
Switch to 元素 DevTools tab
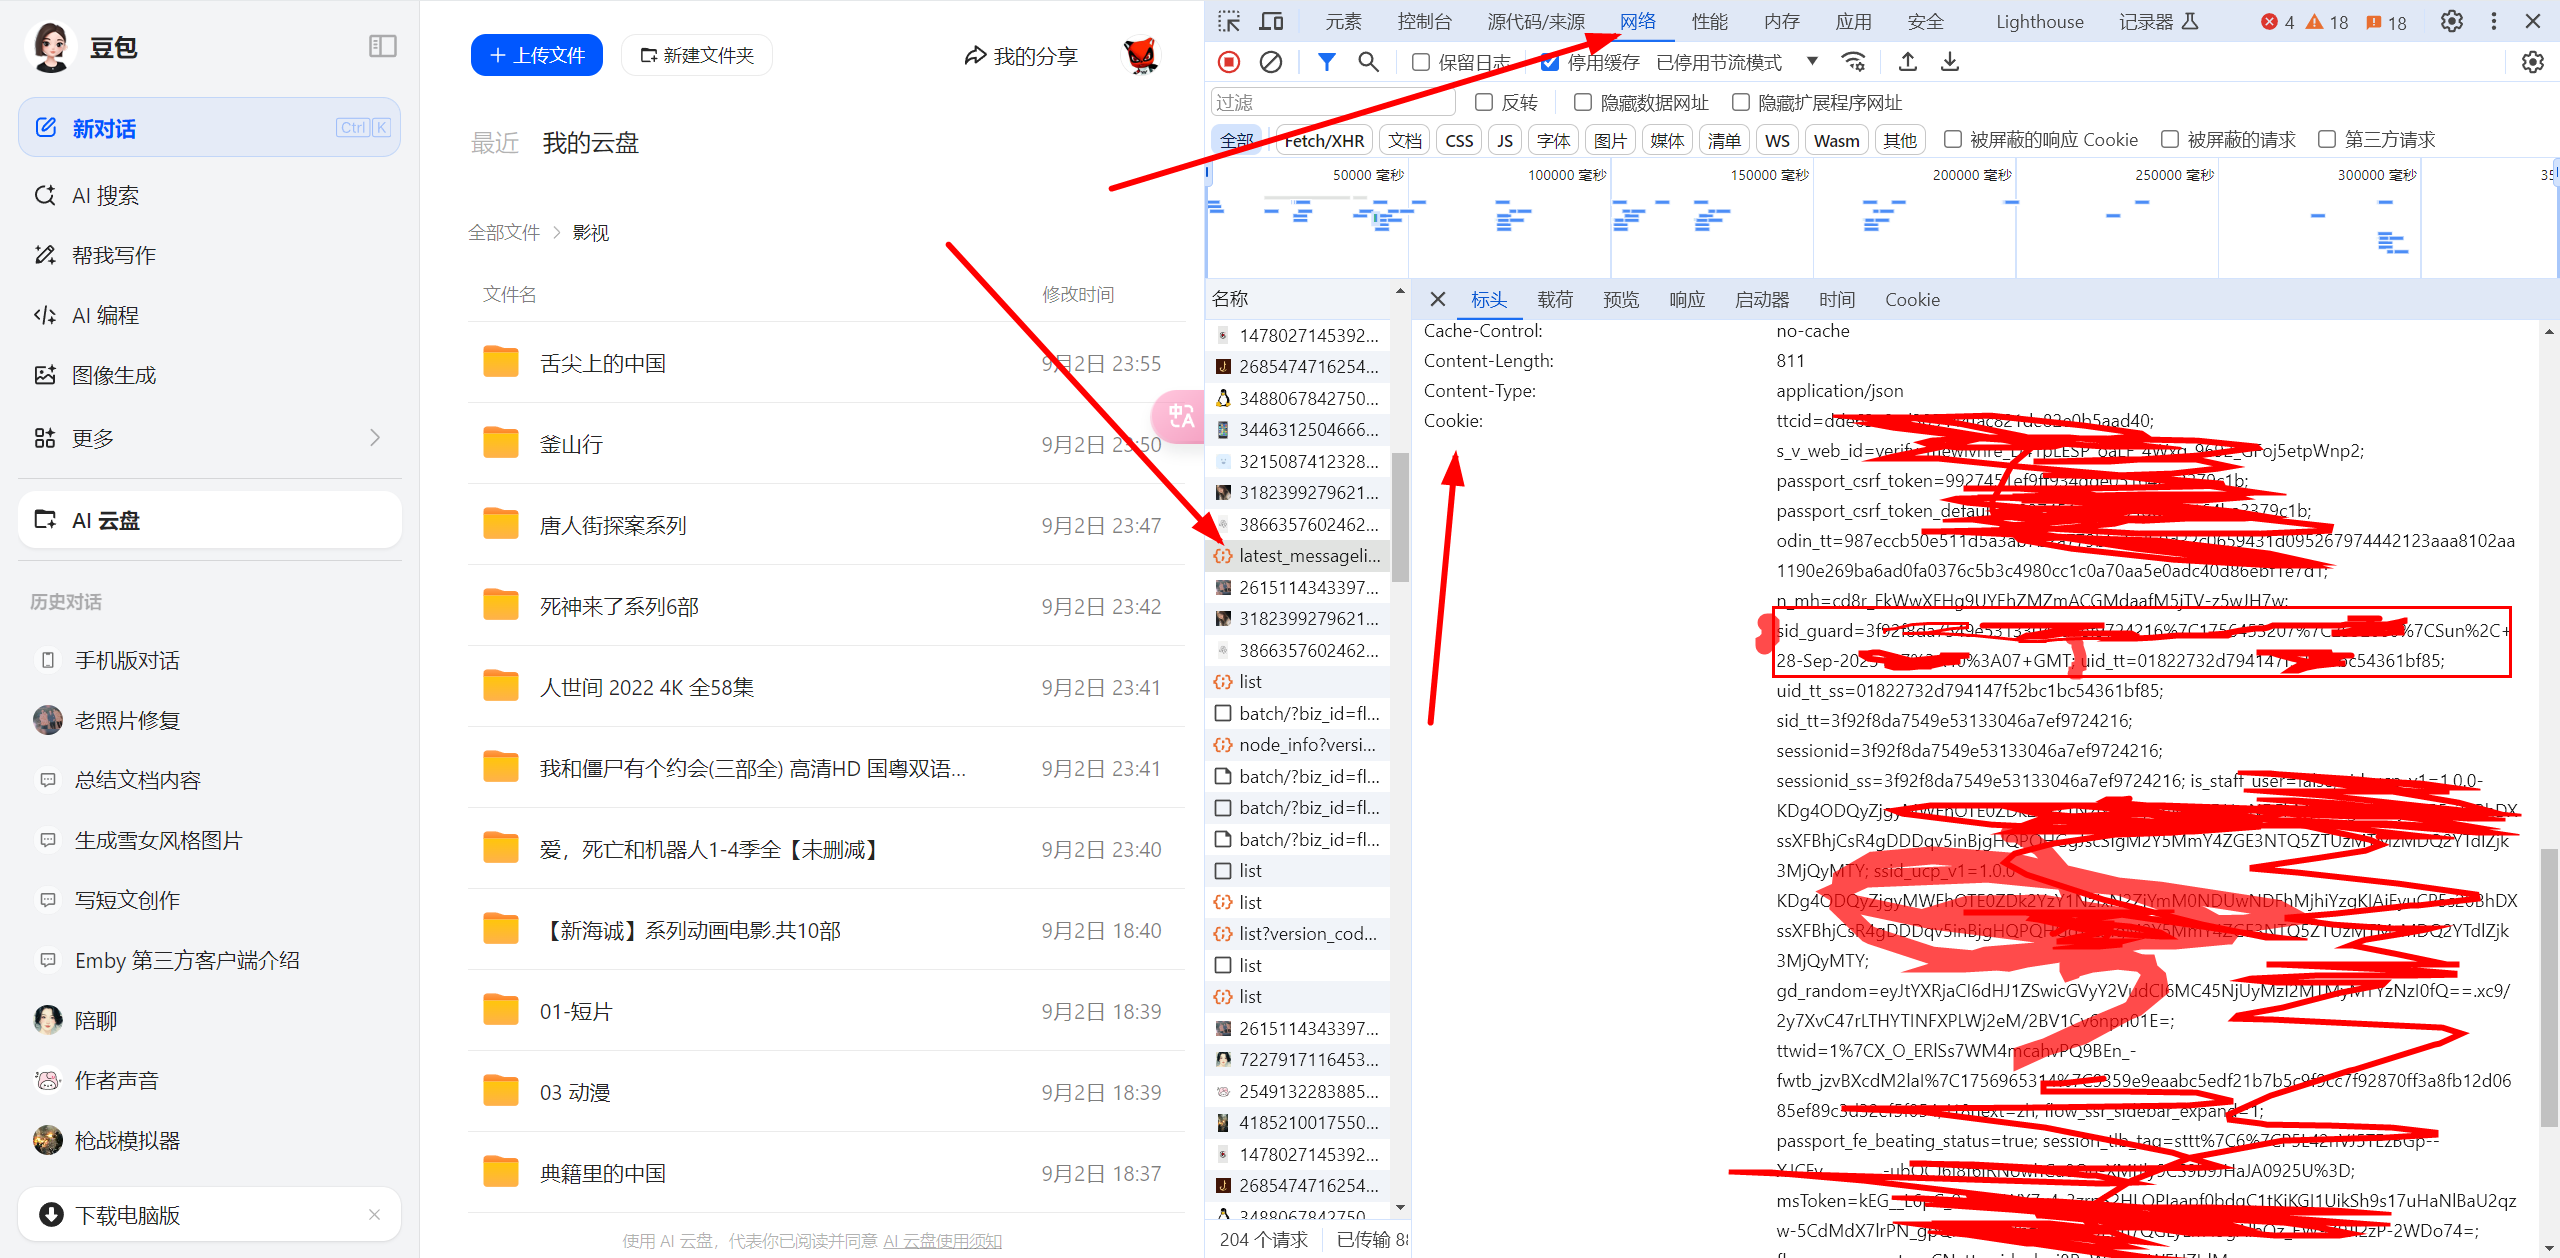(1343, 21)
